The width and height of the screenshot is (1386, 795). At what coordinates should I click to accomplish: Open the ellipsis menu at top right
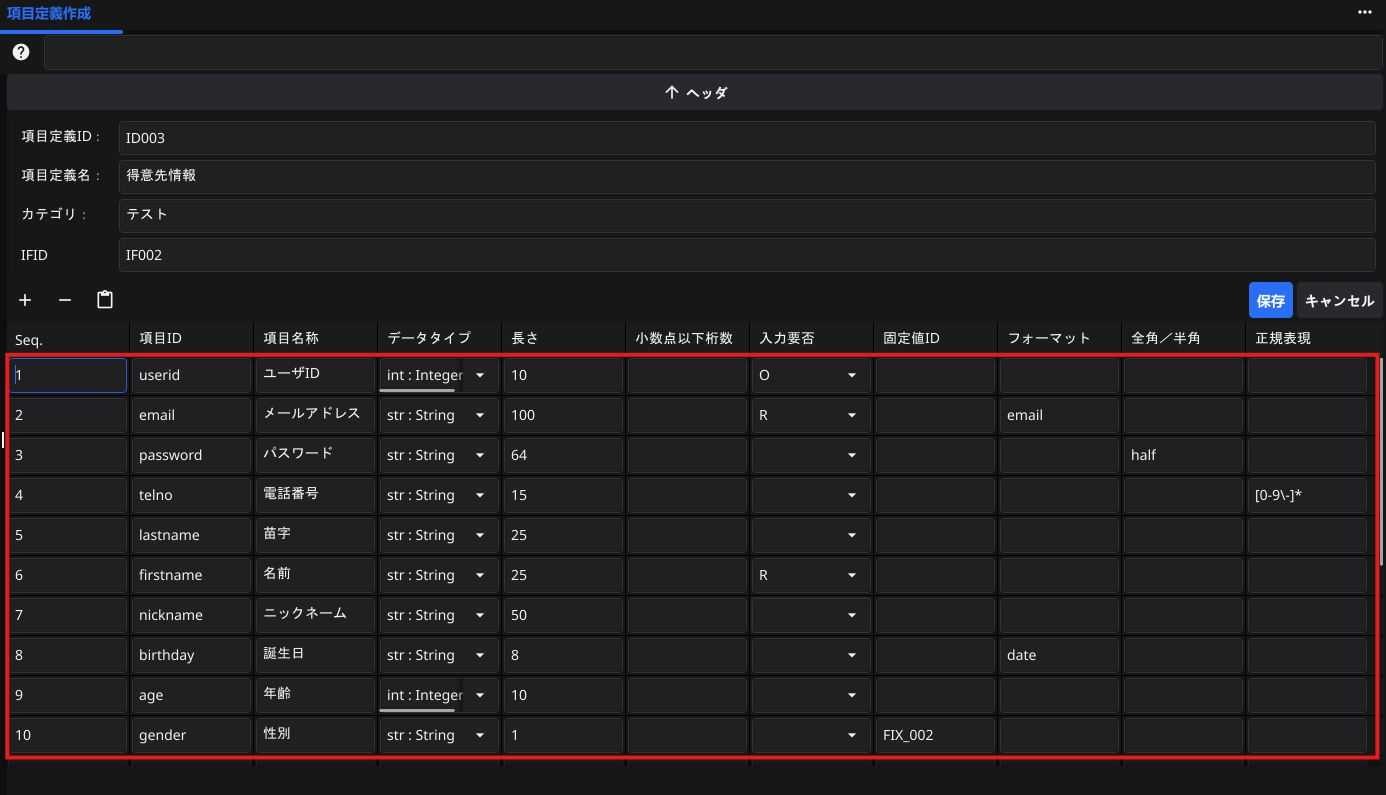tap(1364, 12)
